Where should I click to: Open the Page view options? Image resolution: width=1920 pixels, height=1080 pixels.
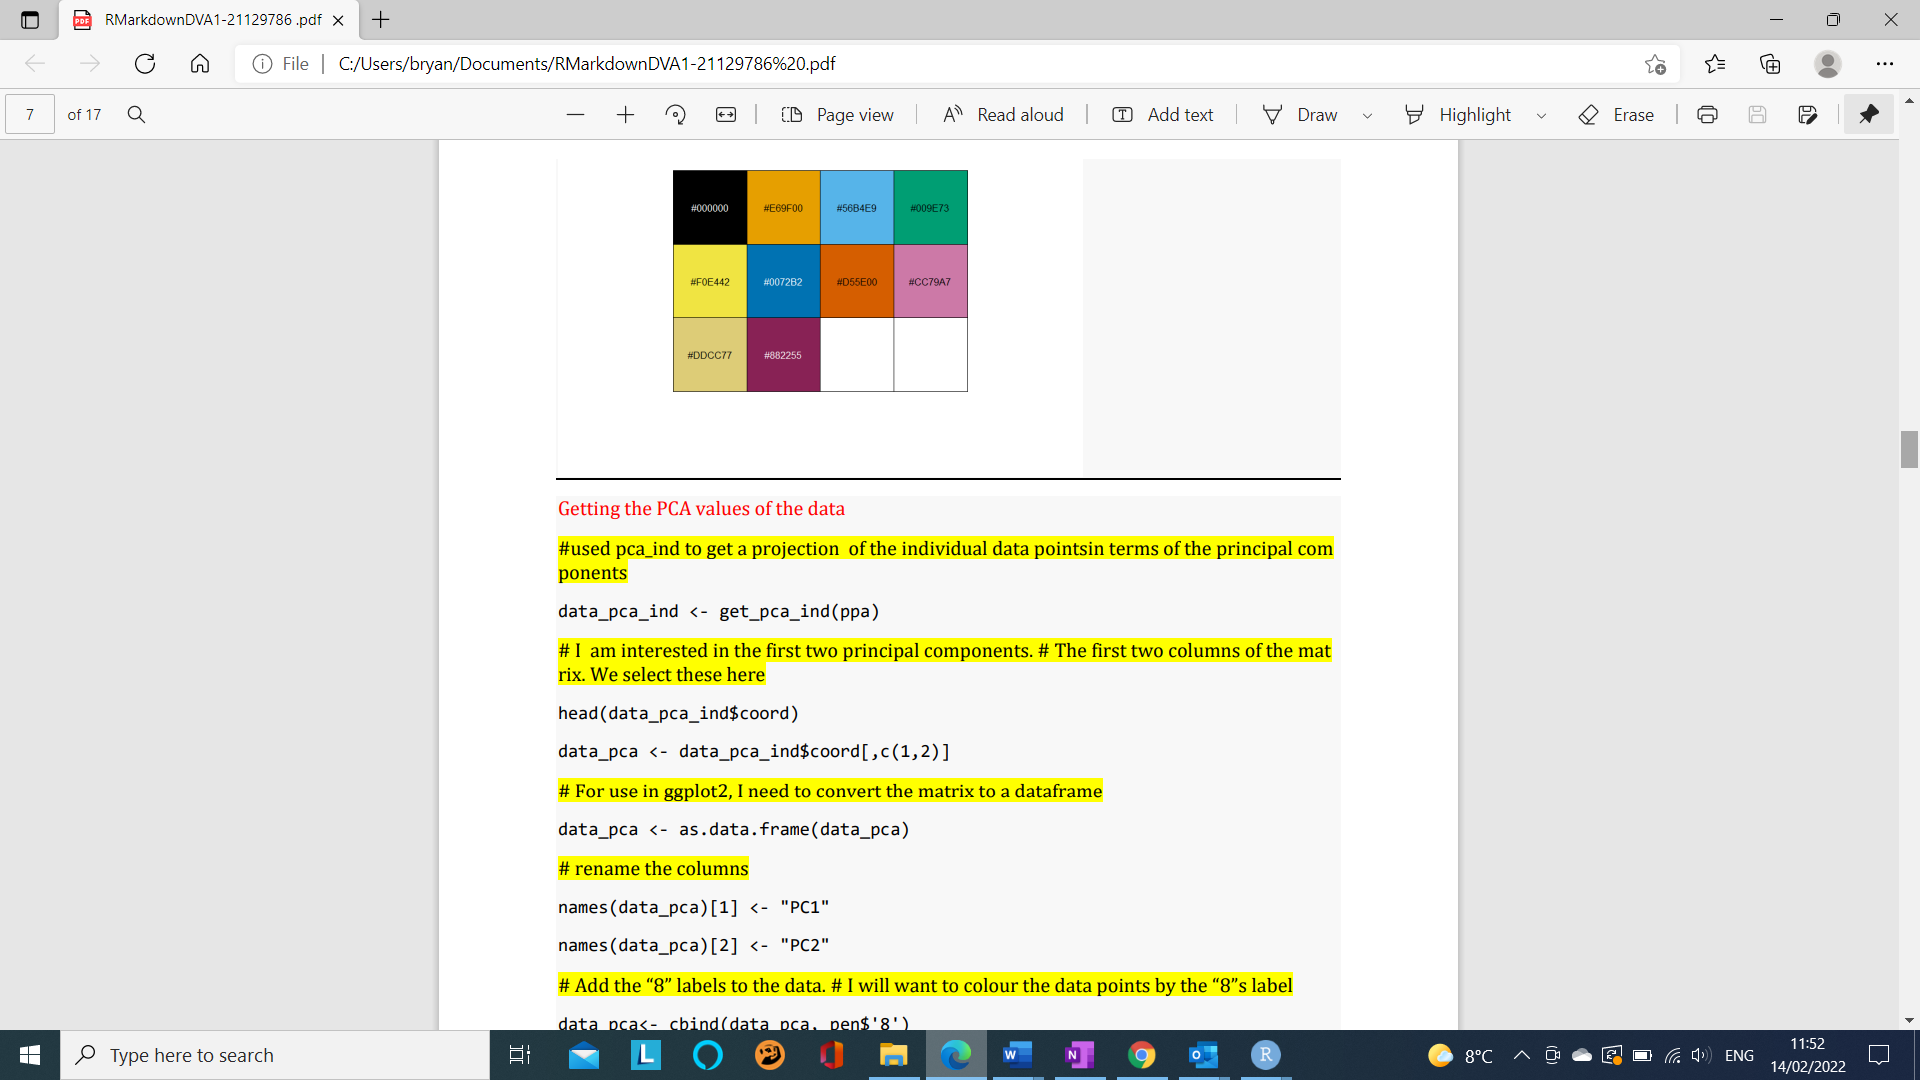837,115
